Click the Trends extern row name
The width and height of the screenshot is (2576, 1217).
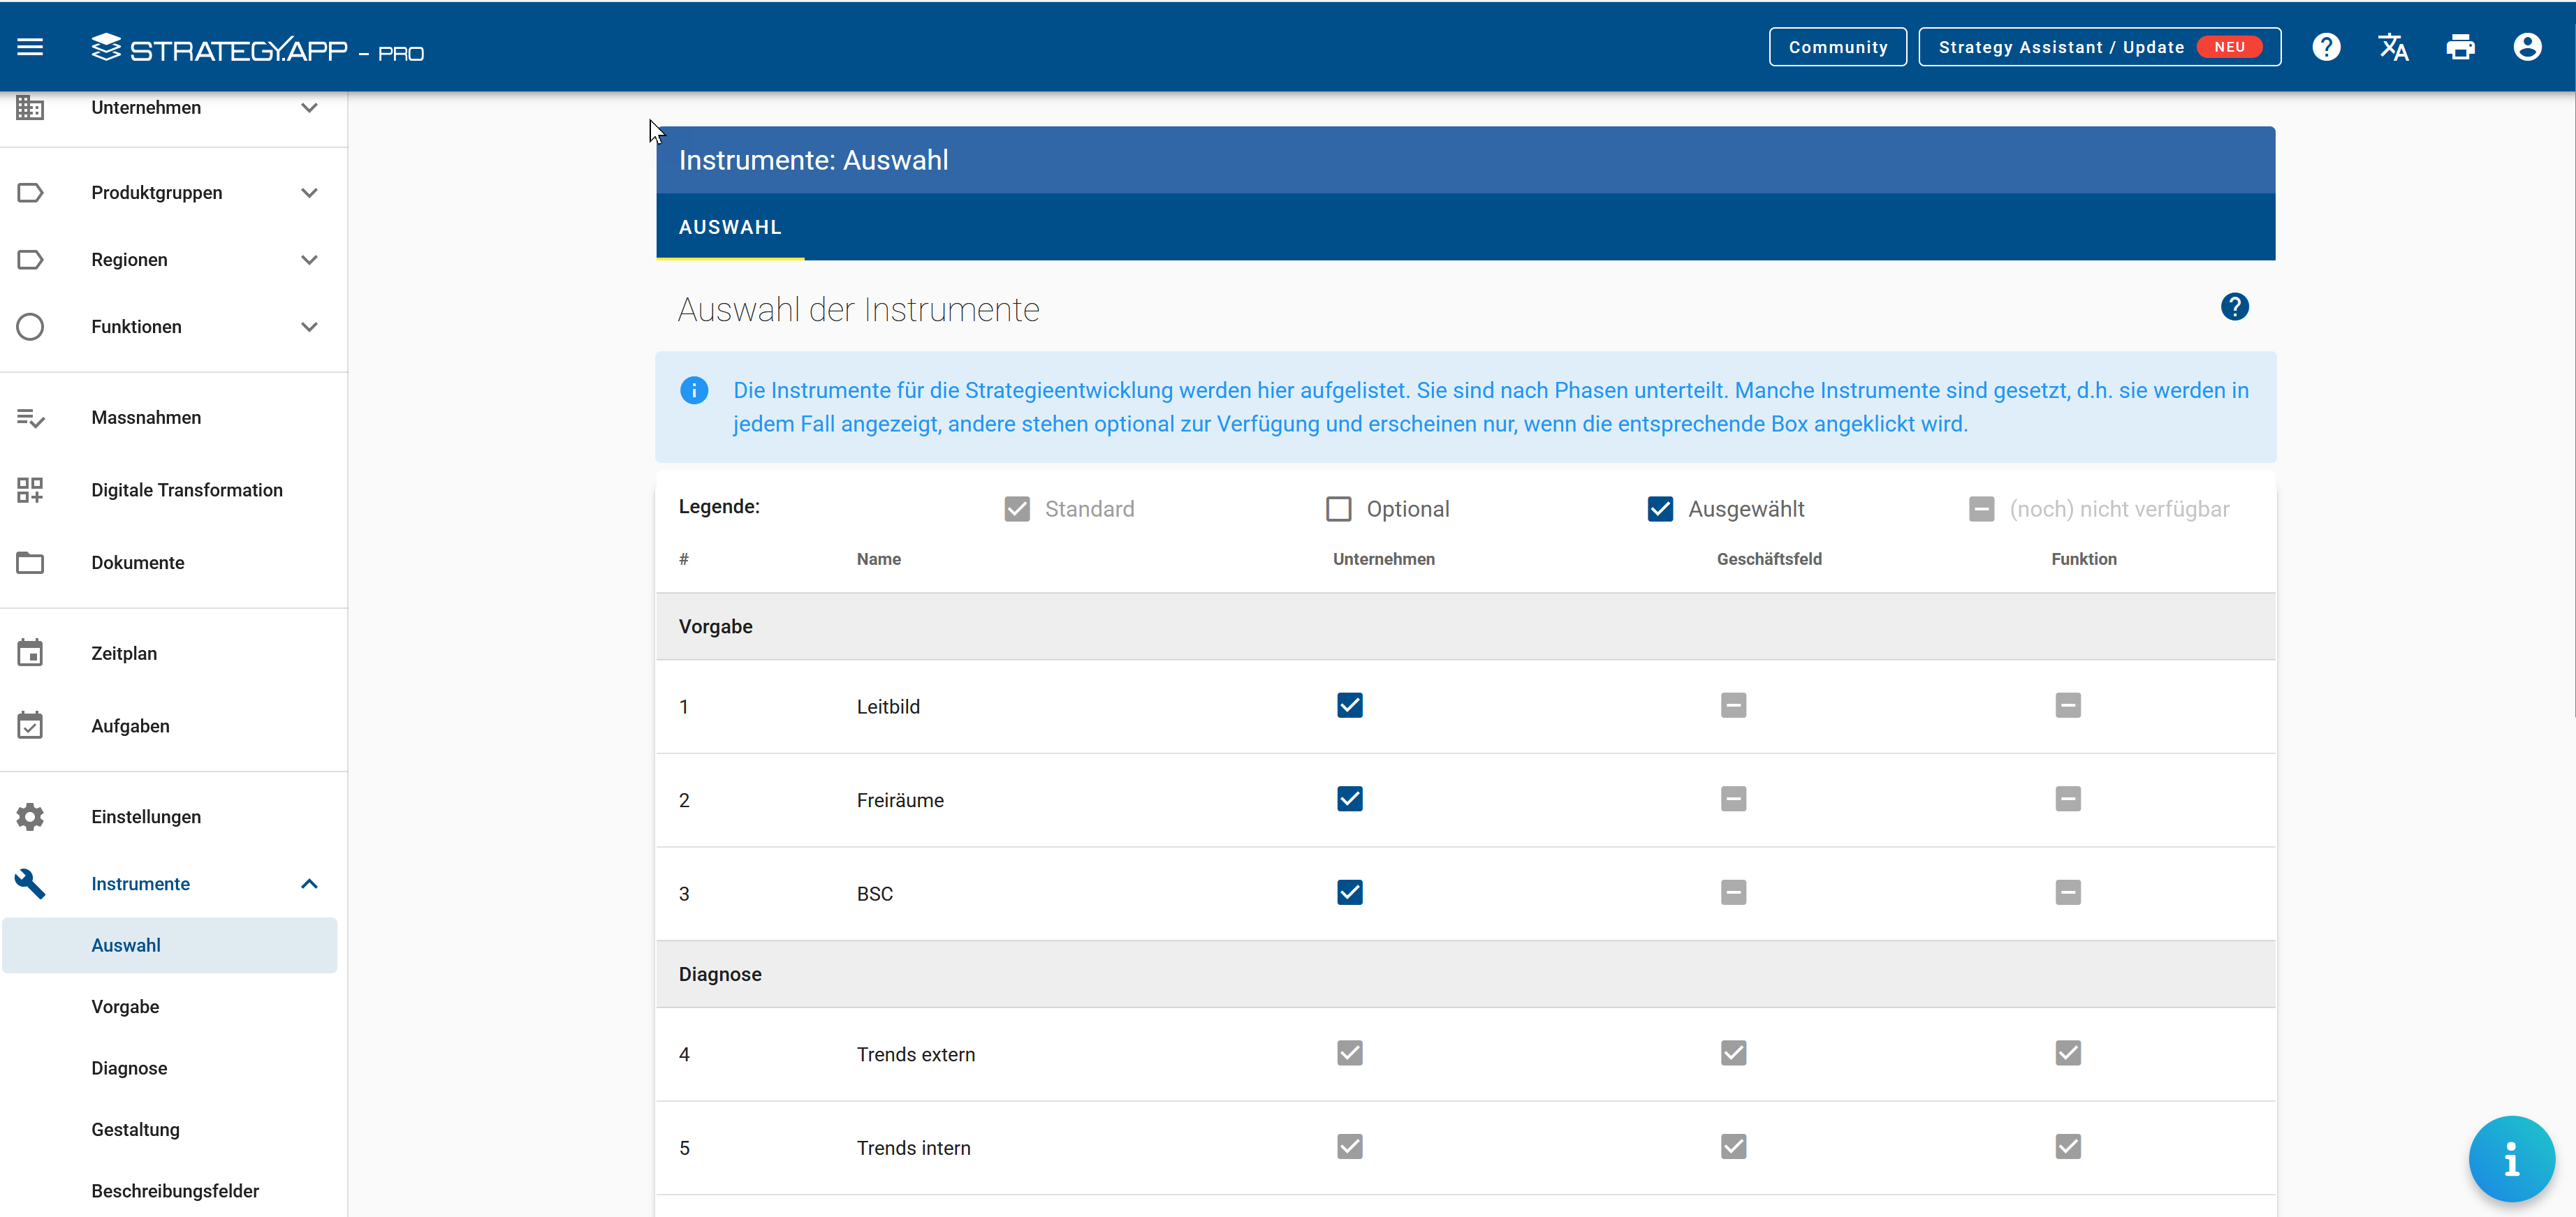(x=915, y=1054)
